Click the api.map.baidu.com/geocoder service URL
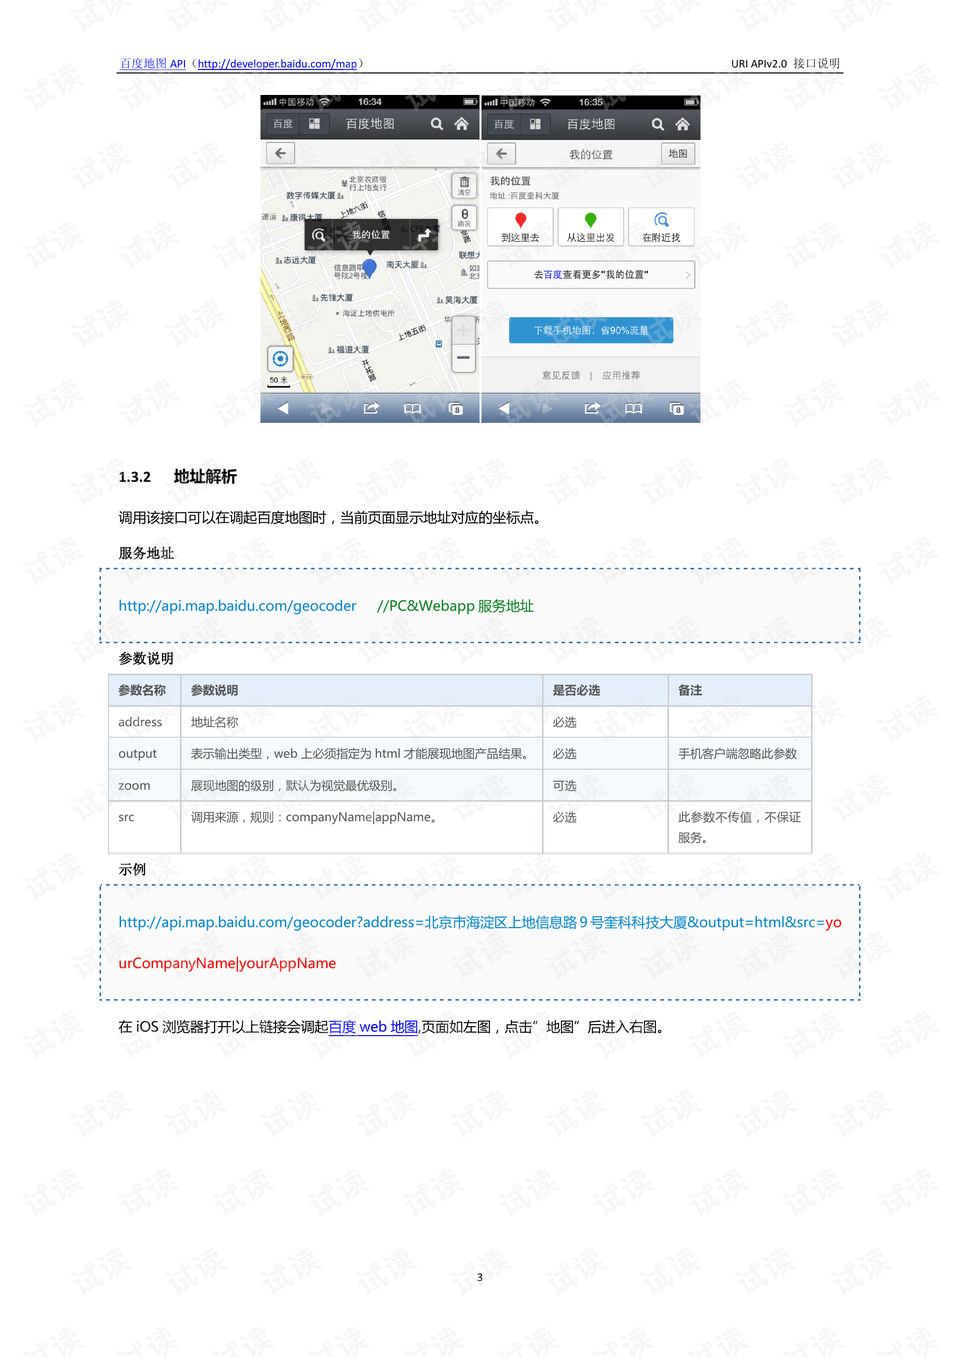The image size is (960, 1357). pos(237,606)
